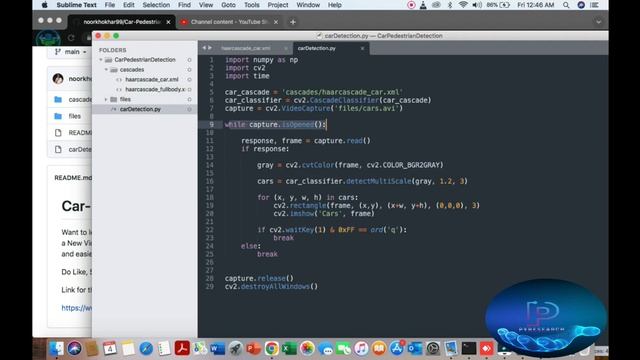
Task: Go to previous tab with left arrow
Action: pos(204,48)
